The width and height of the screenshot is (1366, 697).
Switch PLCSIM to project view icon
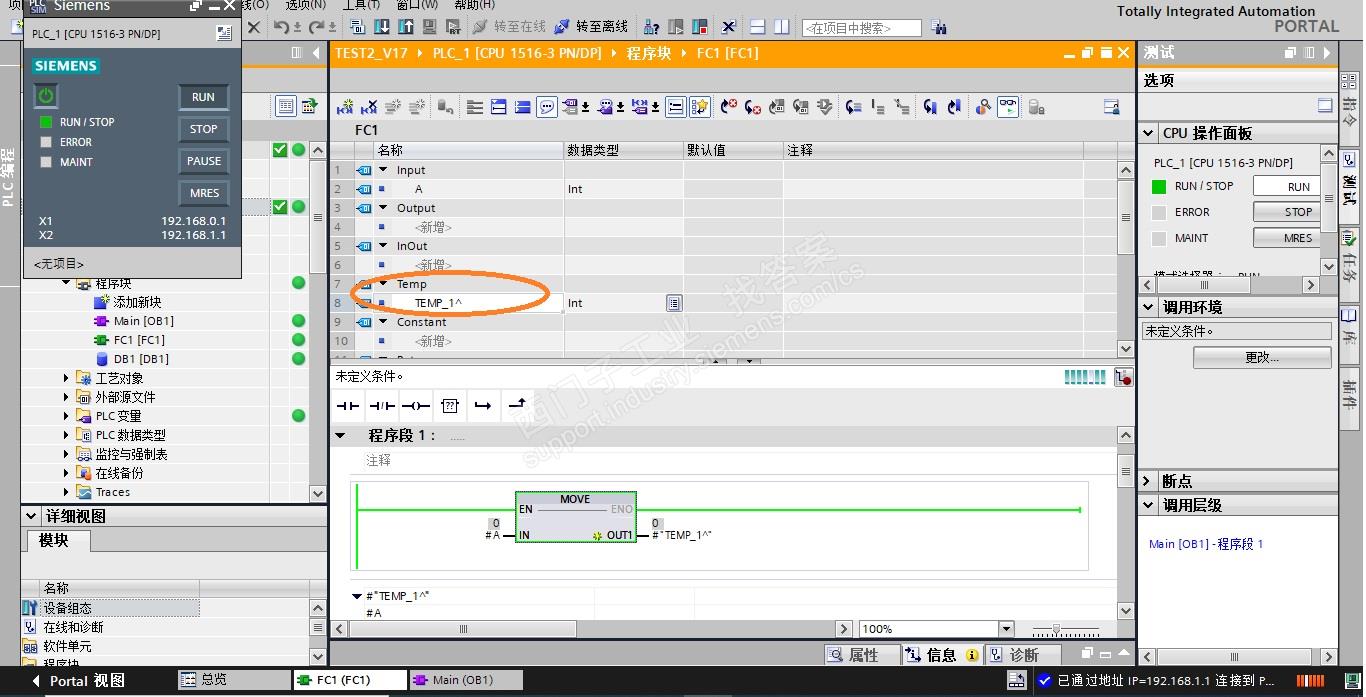pos(224,34)
